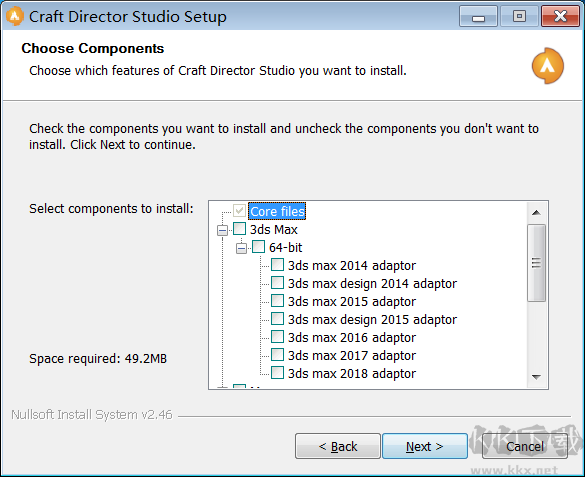Viewport: 585px width, 477px height.
Task: Click the Craft Director title bar icon
Action: pyautogui.click(x=15, y=16)
